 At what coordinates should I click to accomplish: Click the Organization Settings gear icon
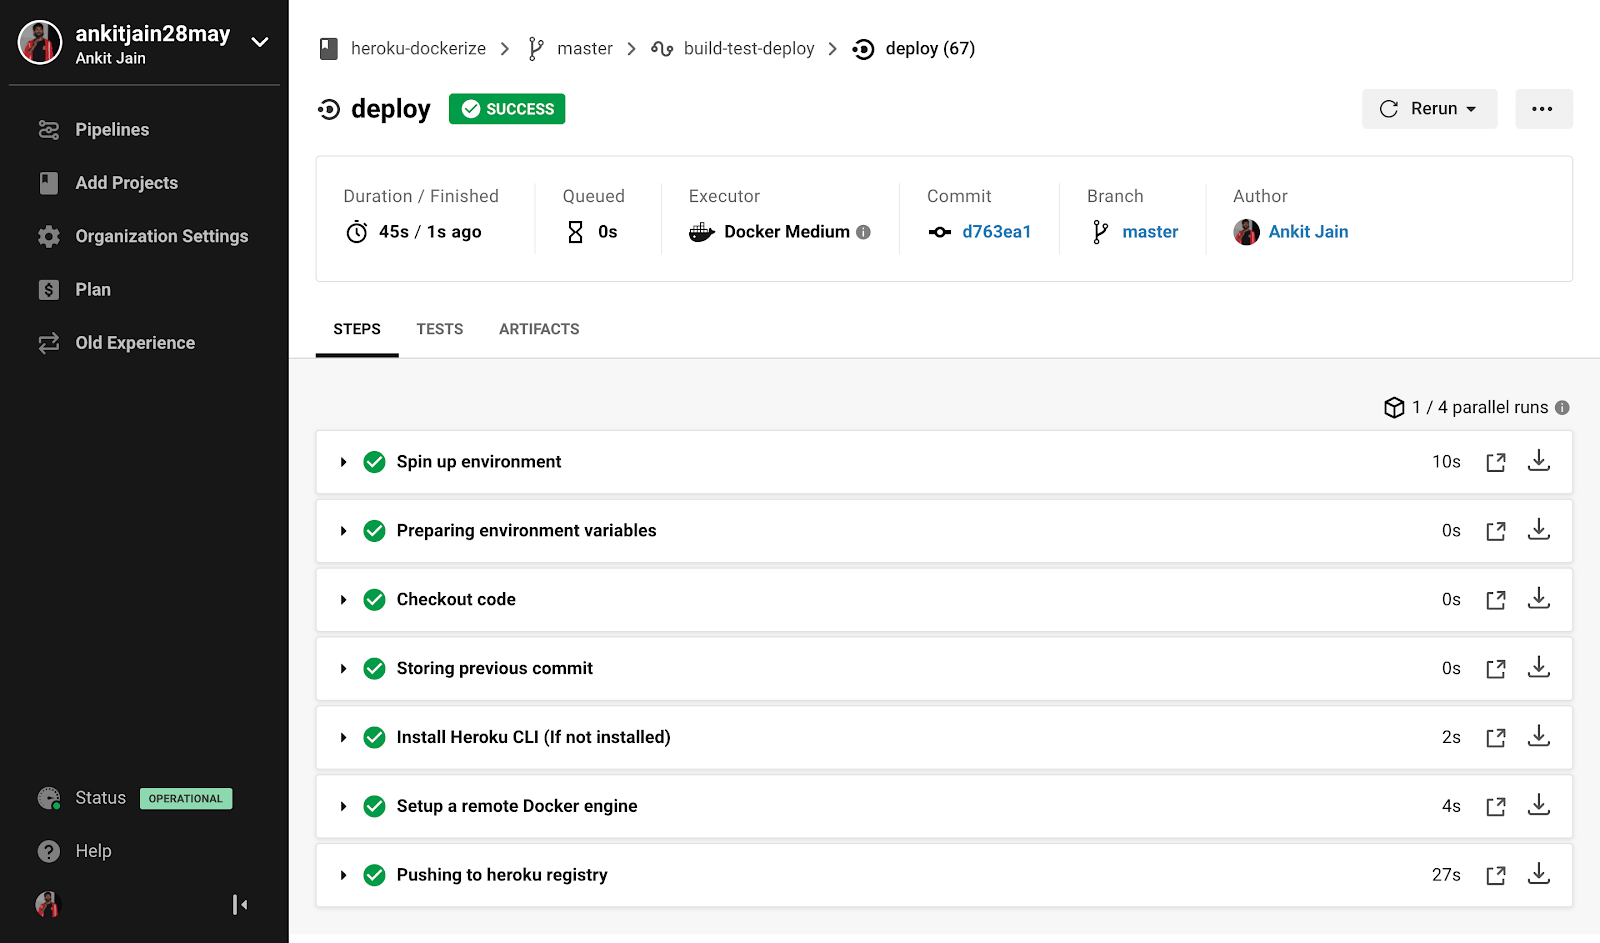pos(49,237)
